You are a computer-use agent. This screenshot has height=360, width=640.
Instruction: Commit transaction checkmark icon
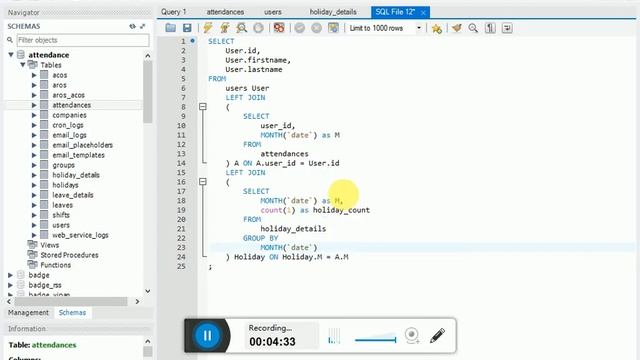300,28
